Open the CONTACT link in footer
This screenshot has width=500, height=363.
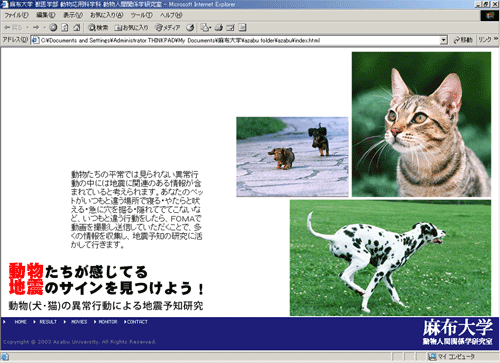point(137,322)
